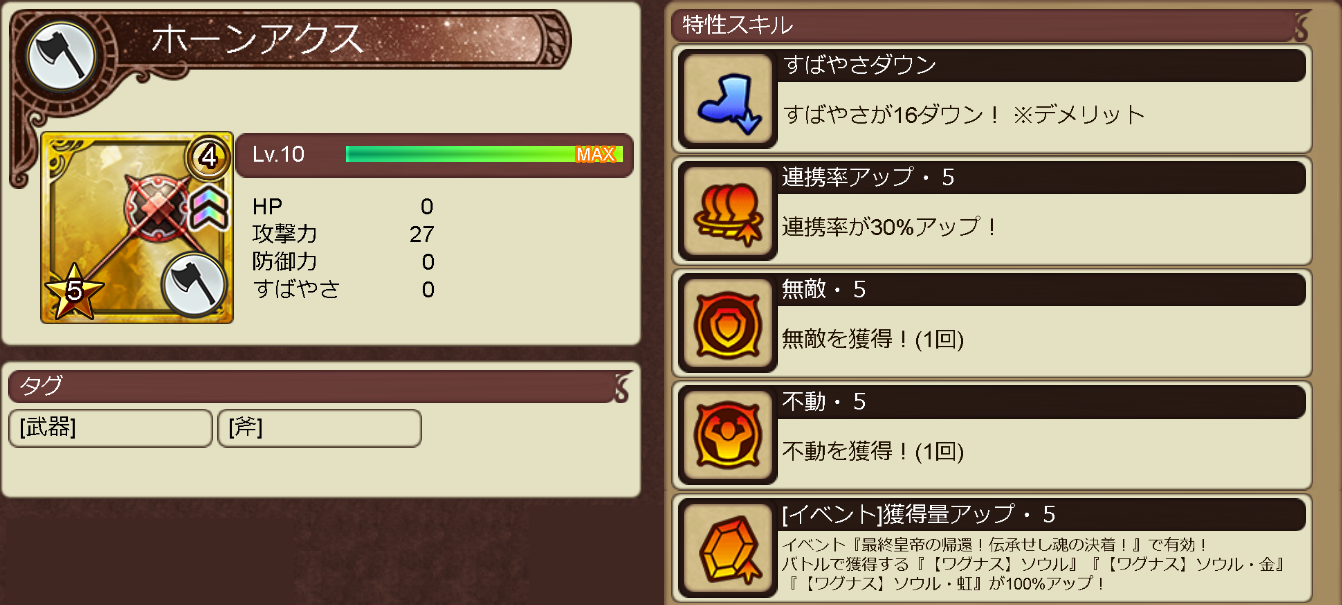Click the rainbow chevron icon on card
This screenshot has height=605, width=1342.
tap(205, 207)
